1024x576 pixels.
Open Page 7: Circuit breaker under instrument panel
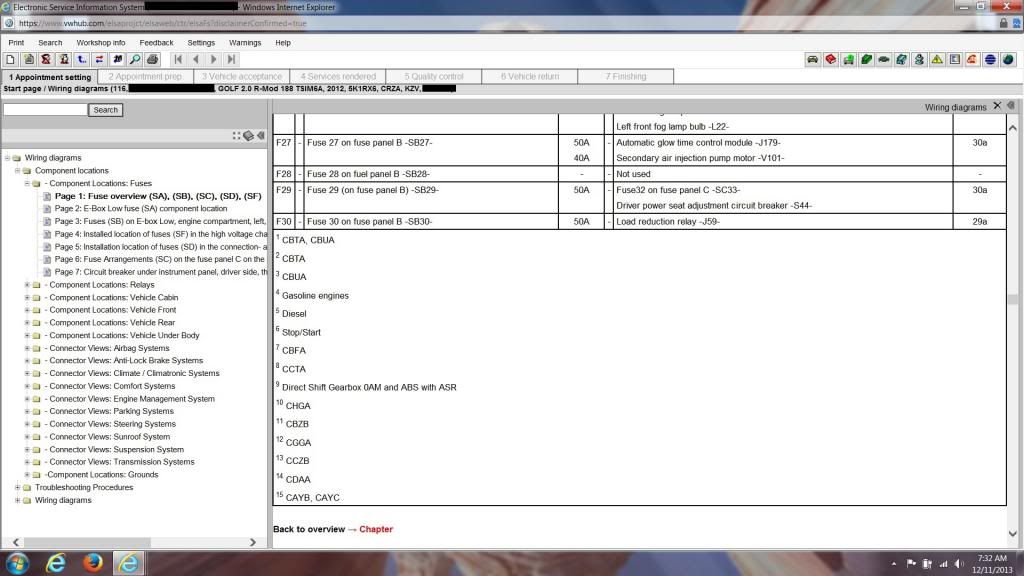pyautogui.click(x=160, y=272)
